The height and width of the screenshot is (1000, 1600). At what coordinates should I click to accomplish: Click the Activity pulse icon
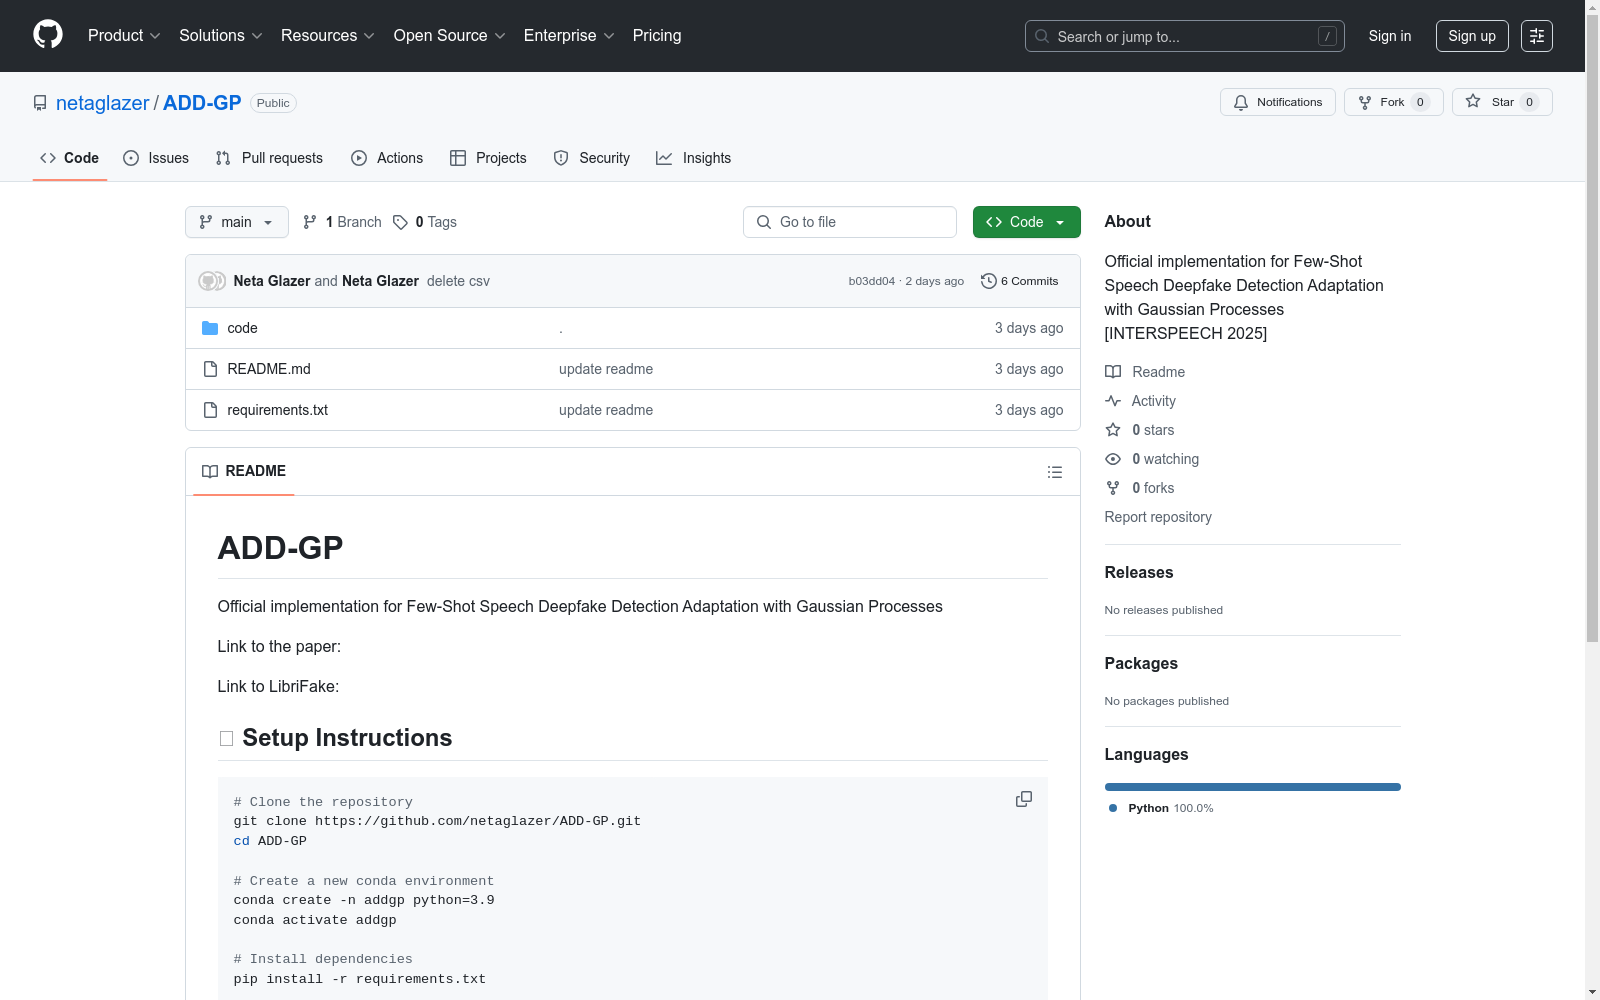(x=1113, y=401)
